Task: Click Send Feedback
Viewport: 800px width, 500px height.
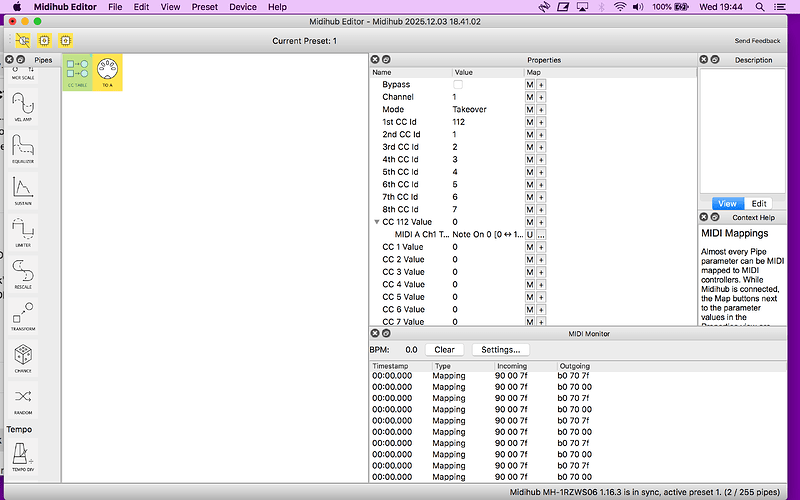Action: [757, 41]
